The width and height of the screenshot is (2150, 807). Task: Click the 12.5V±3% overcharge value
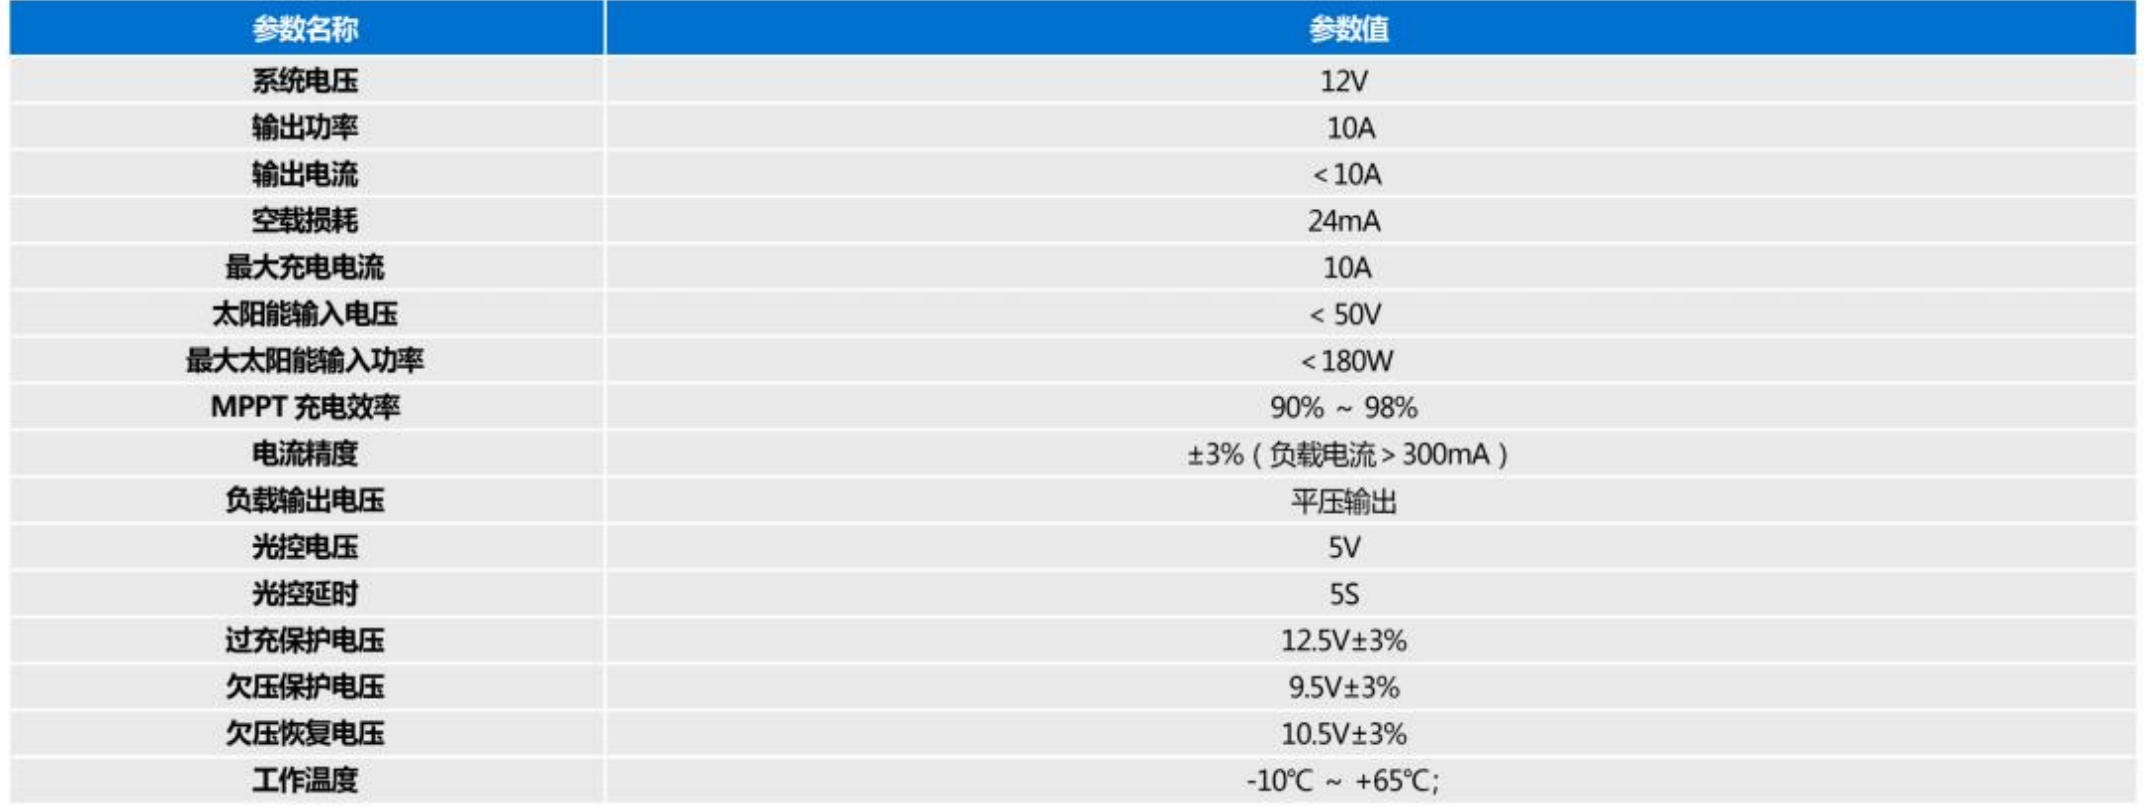pyautogui.click(x=1344, y=641)
